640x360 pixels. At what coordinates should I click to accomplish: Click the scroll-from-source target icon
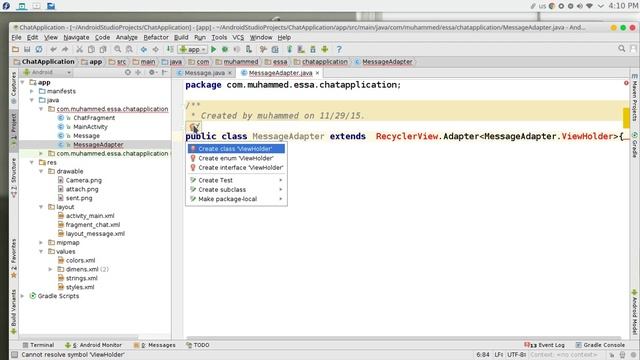[x=128, y=72]
